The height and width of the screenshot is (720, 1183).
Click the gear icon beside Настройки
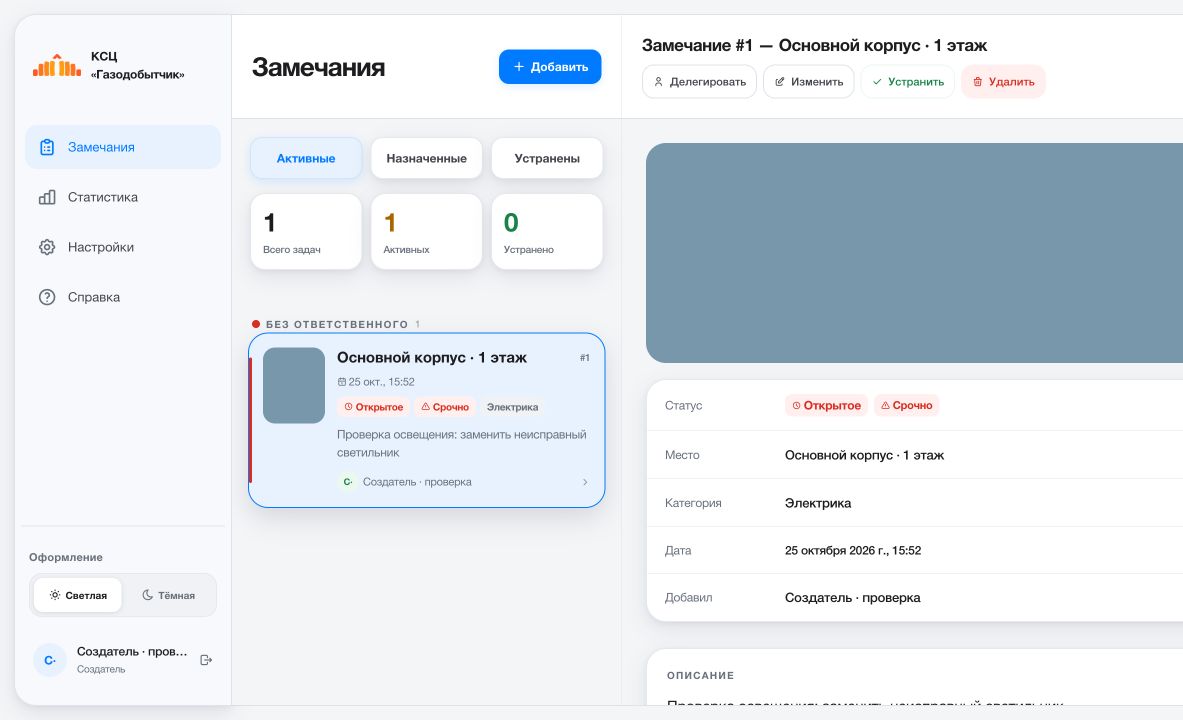tap(47, 247)
